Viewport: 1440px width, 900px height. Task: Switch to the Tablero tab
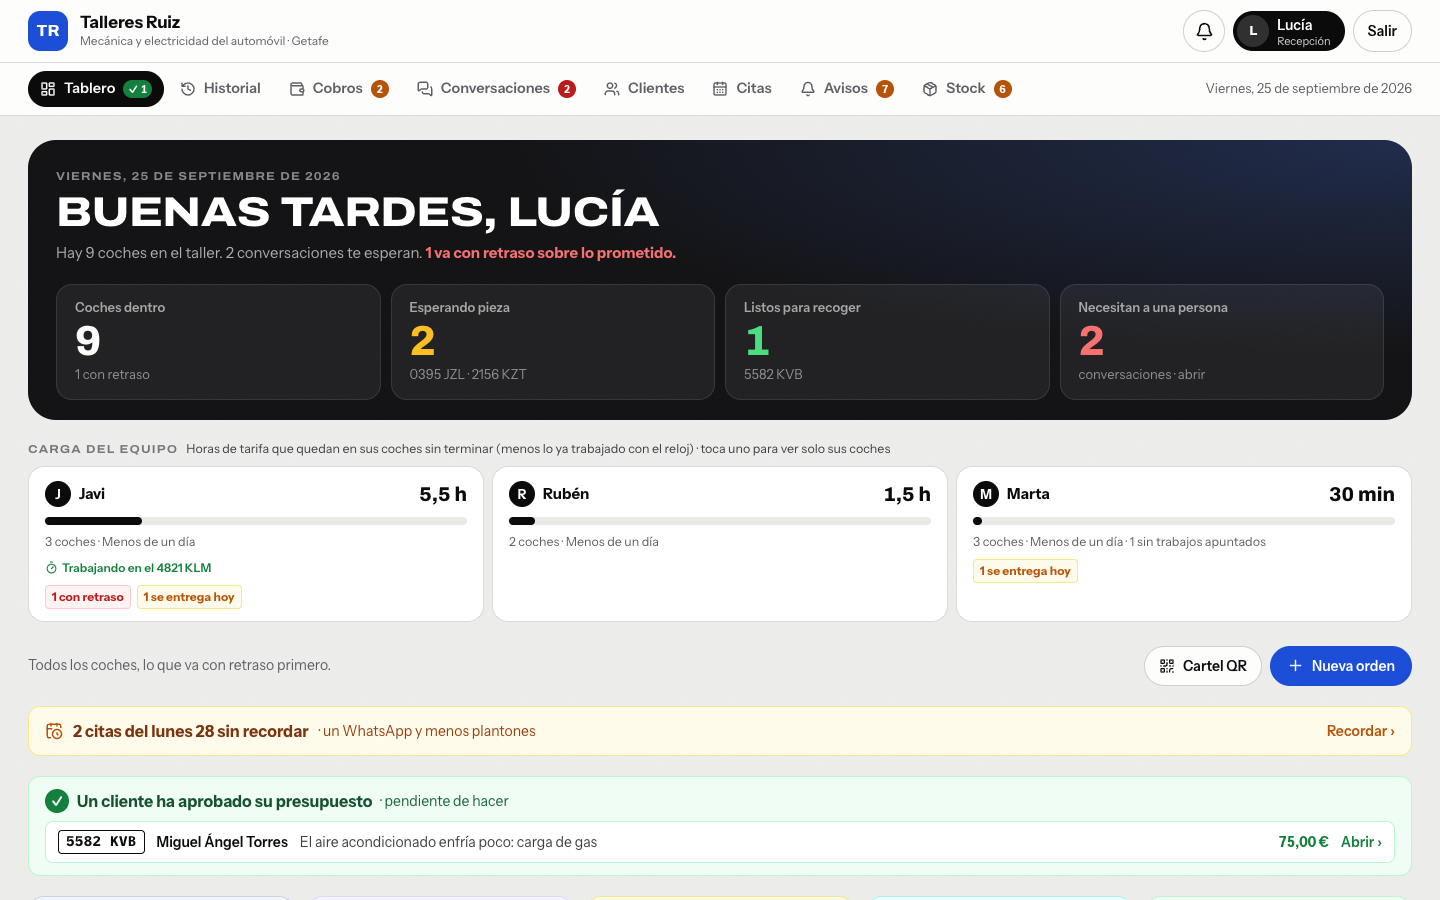(x=96, y=89)
